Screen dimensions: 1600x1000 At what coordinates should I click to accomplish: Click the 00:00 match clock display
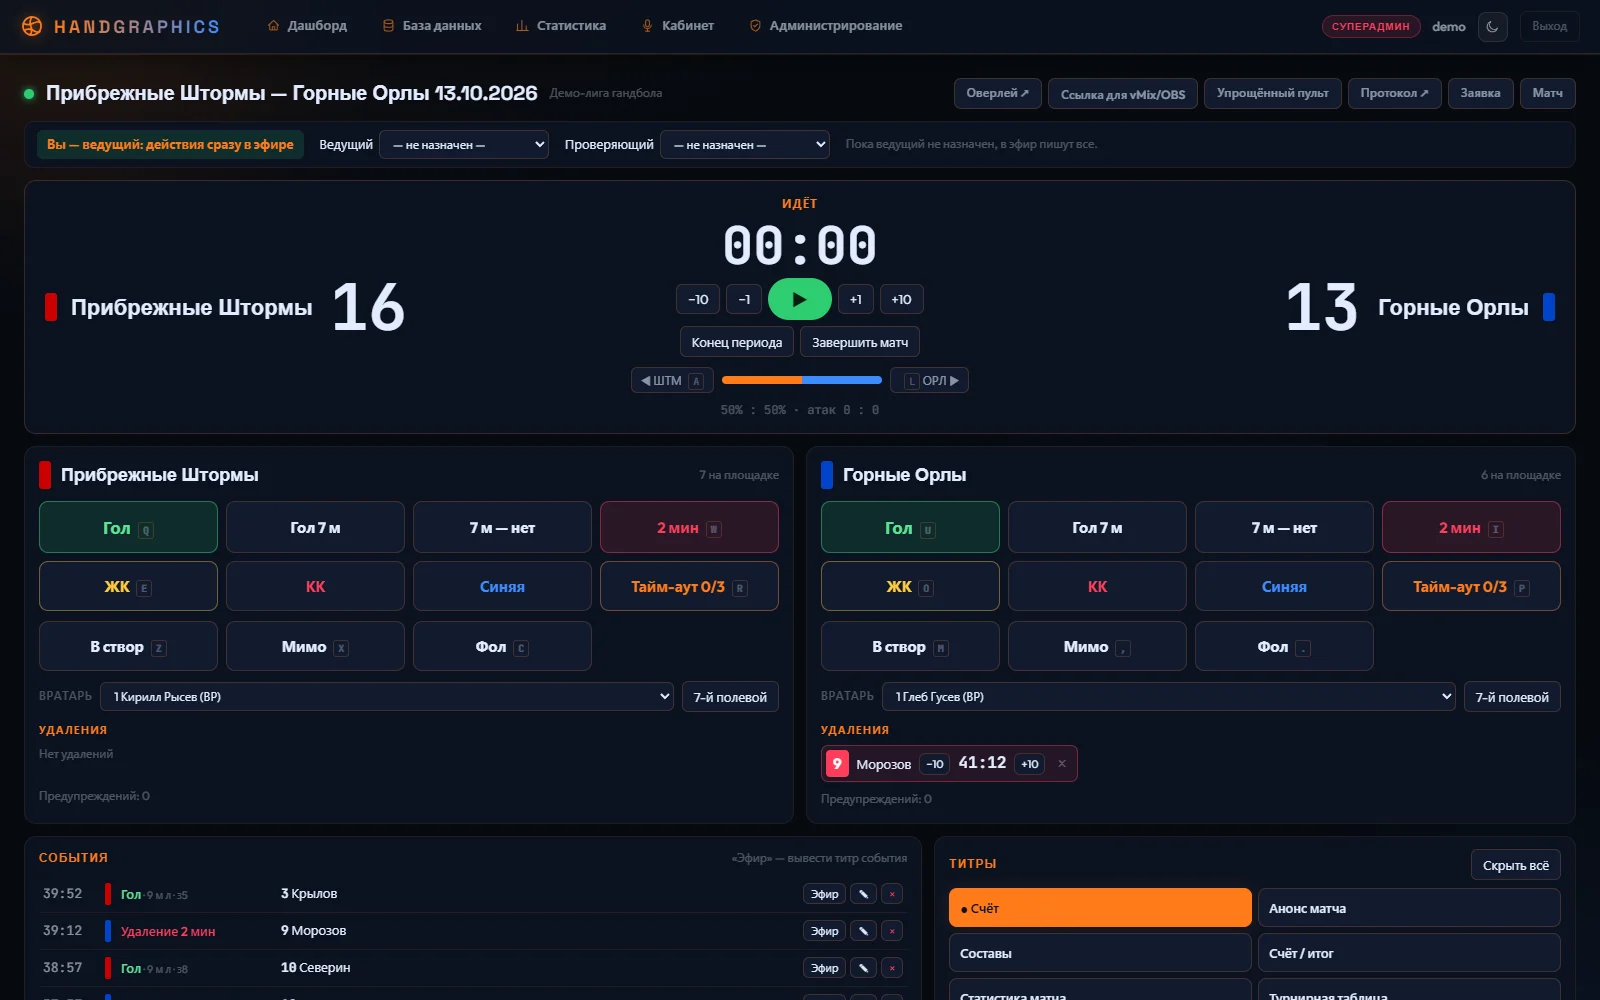pos(800,245)
